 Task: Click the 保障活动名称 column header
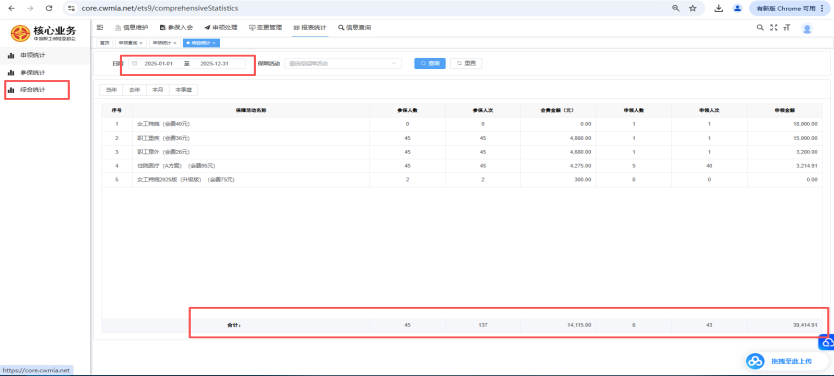[251, 110]
